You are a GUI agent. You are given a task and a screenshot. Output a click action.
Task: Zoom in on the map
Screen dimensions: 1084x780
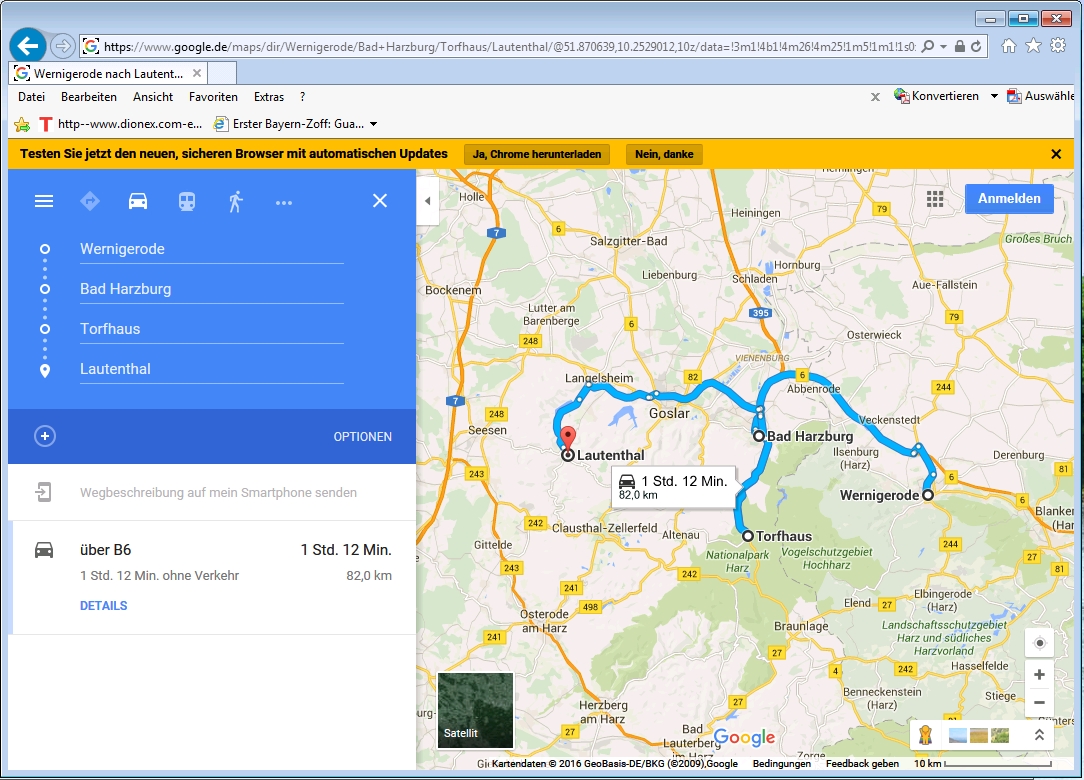coord(1039,674)
